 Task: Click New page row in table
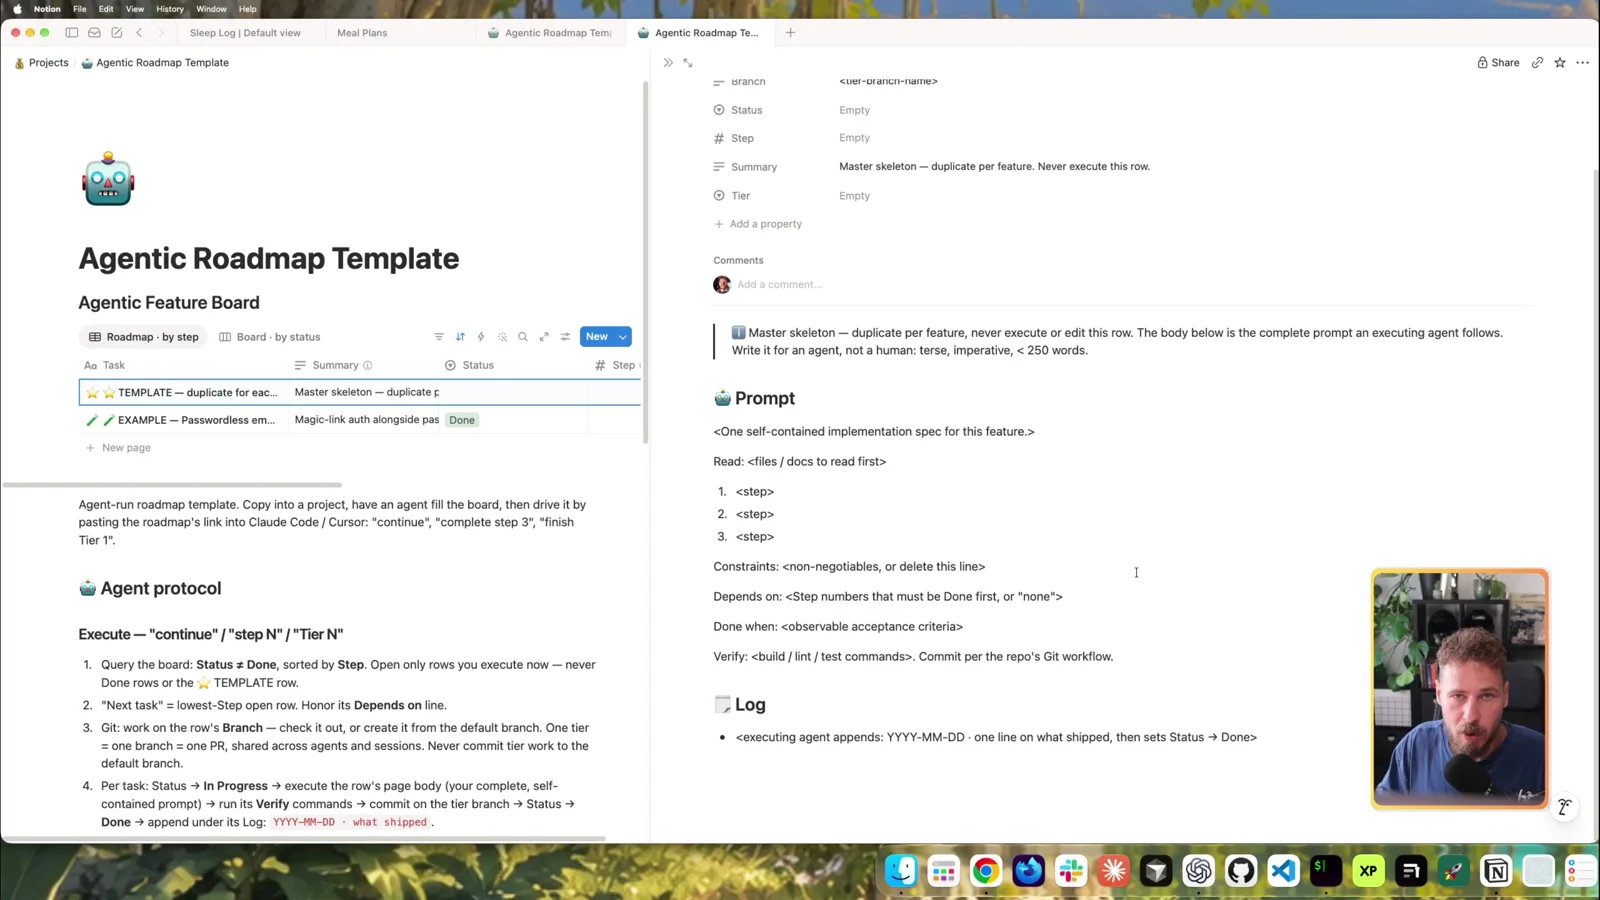[x=118, y=448]
